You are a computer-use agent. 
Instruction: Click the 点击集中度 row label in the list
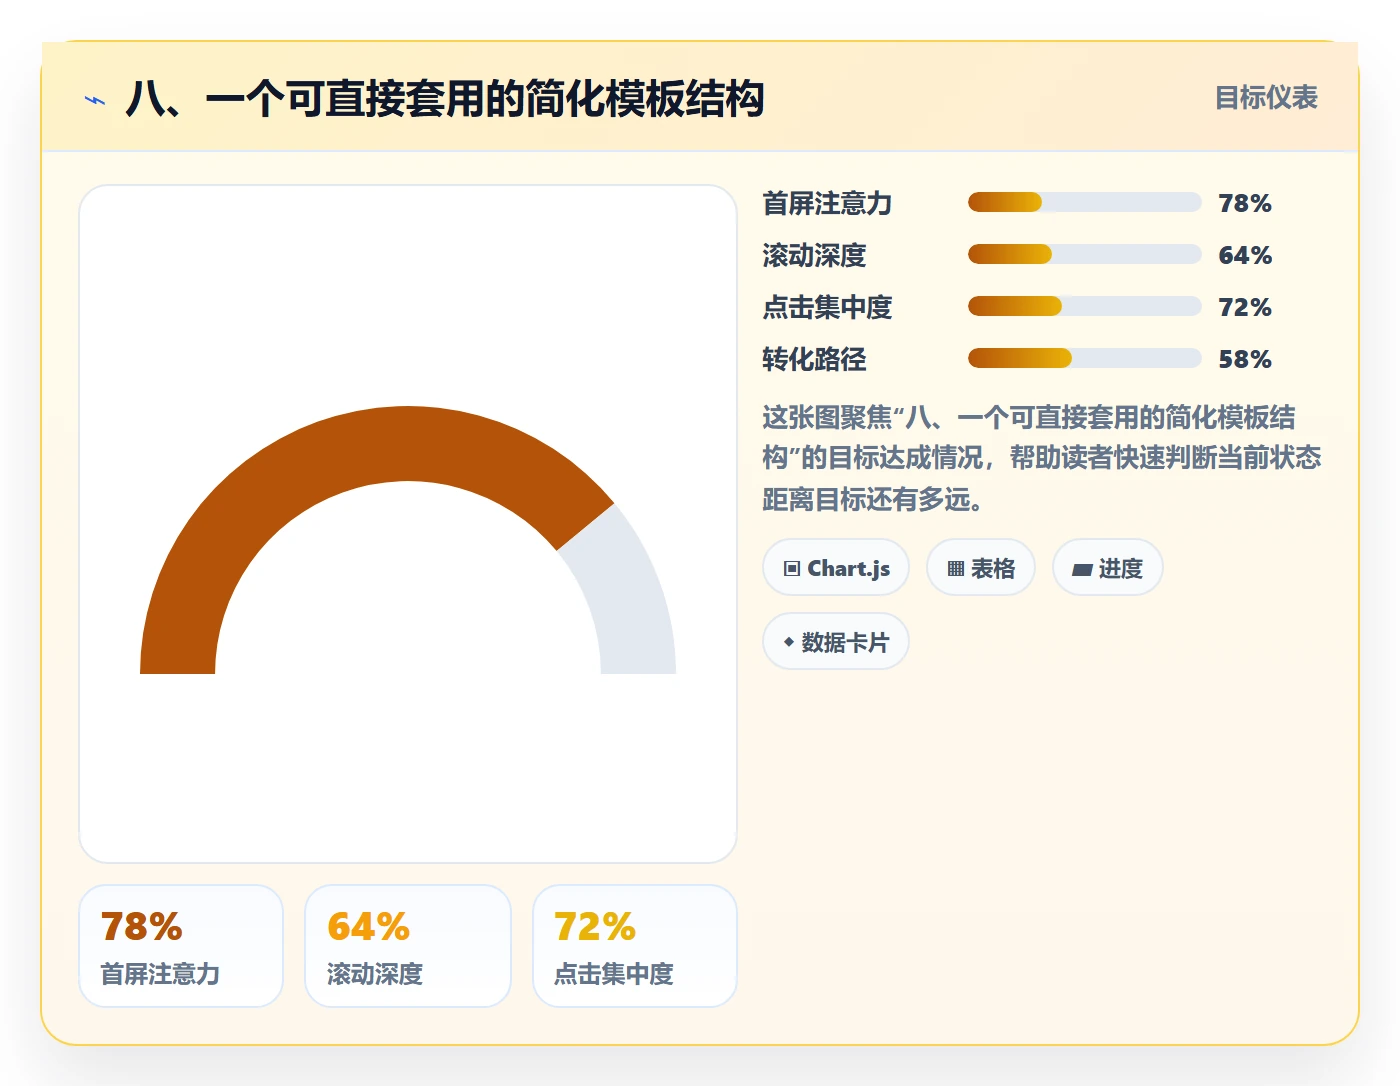coord(827,307)
